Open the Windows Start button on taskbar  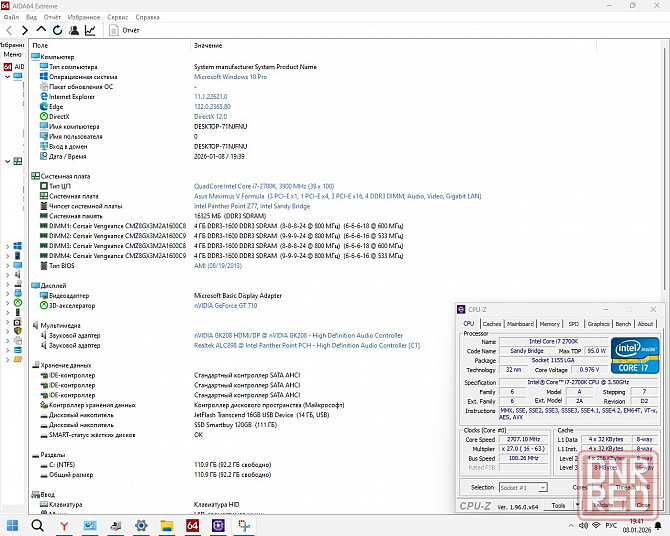(x=12, y=525)
